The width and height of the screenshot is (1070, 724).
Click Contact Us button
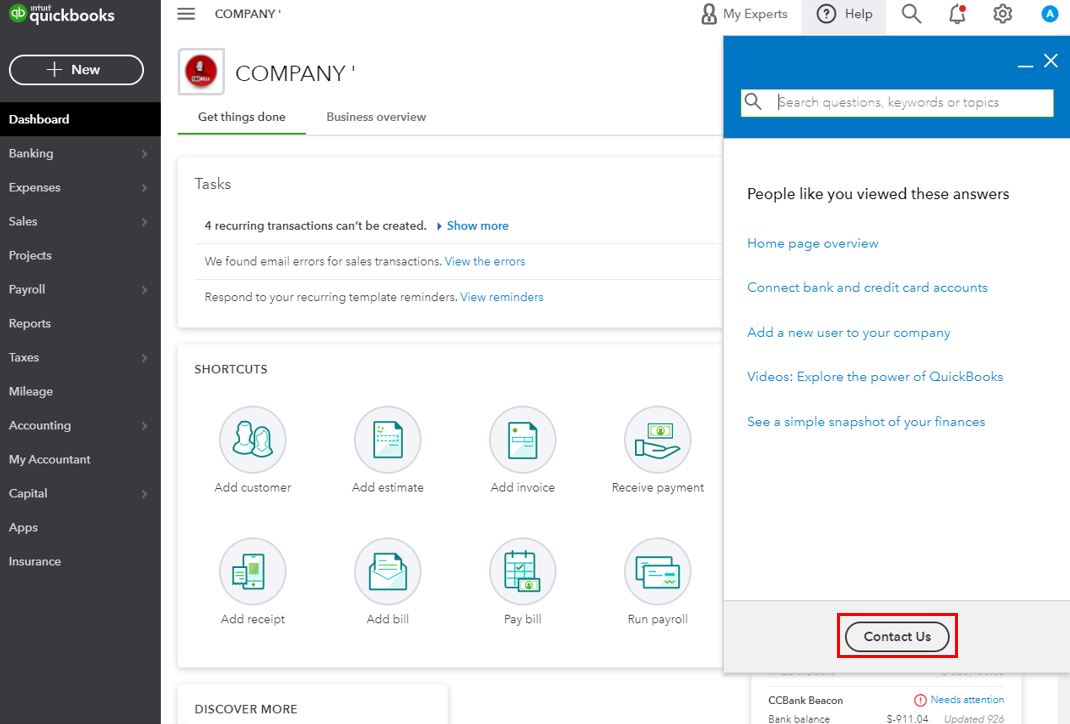[x=897, y=636]
